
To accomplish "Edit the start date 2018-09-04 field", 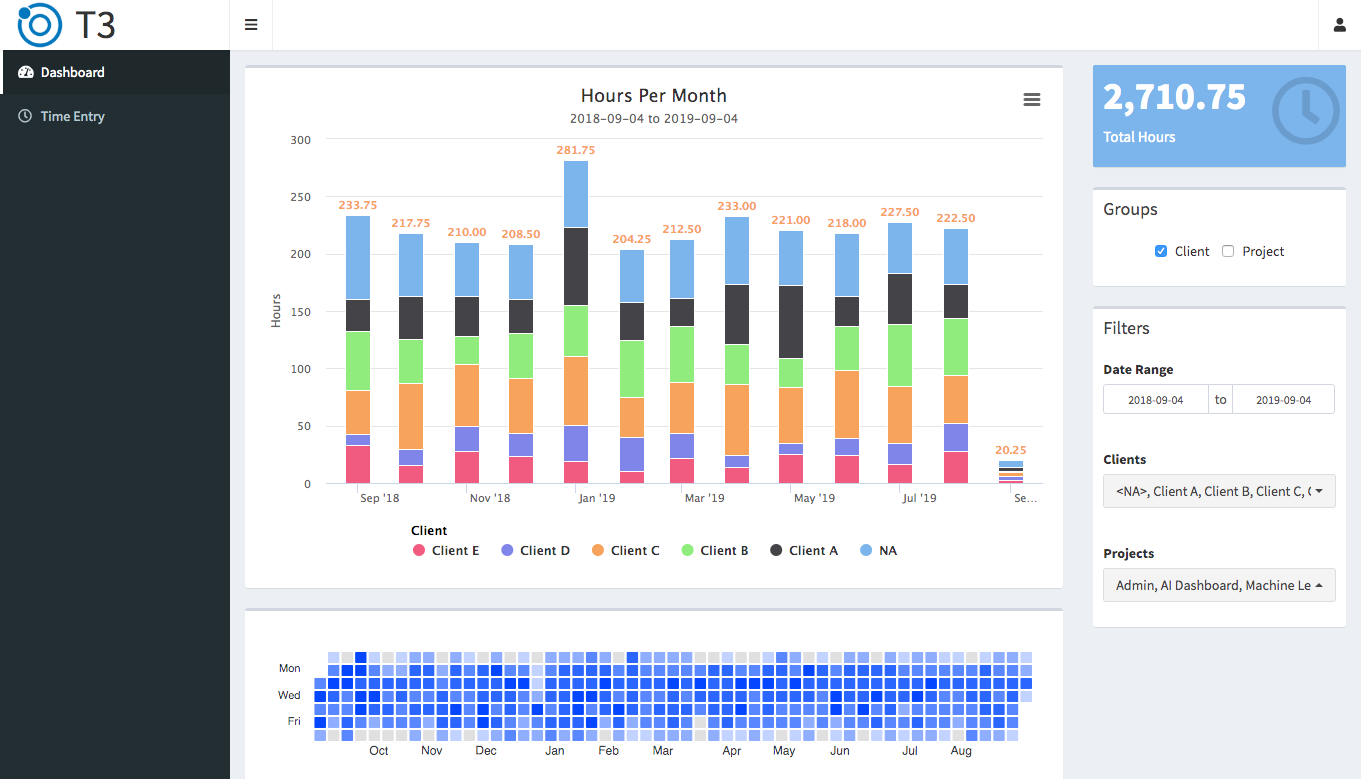I will [1156, 400].
